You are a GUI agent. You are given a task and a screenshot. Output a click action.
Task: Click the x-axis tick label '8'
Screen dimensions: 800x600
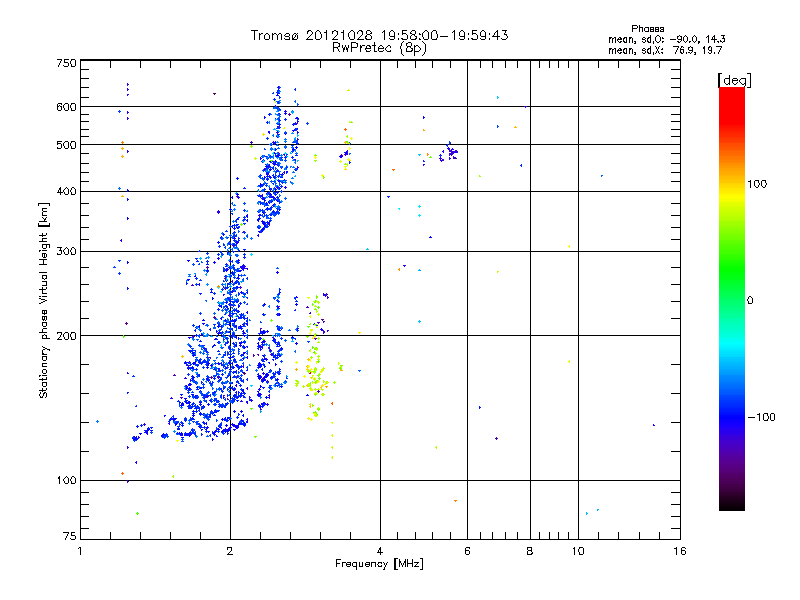coord(530,551)
